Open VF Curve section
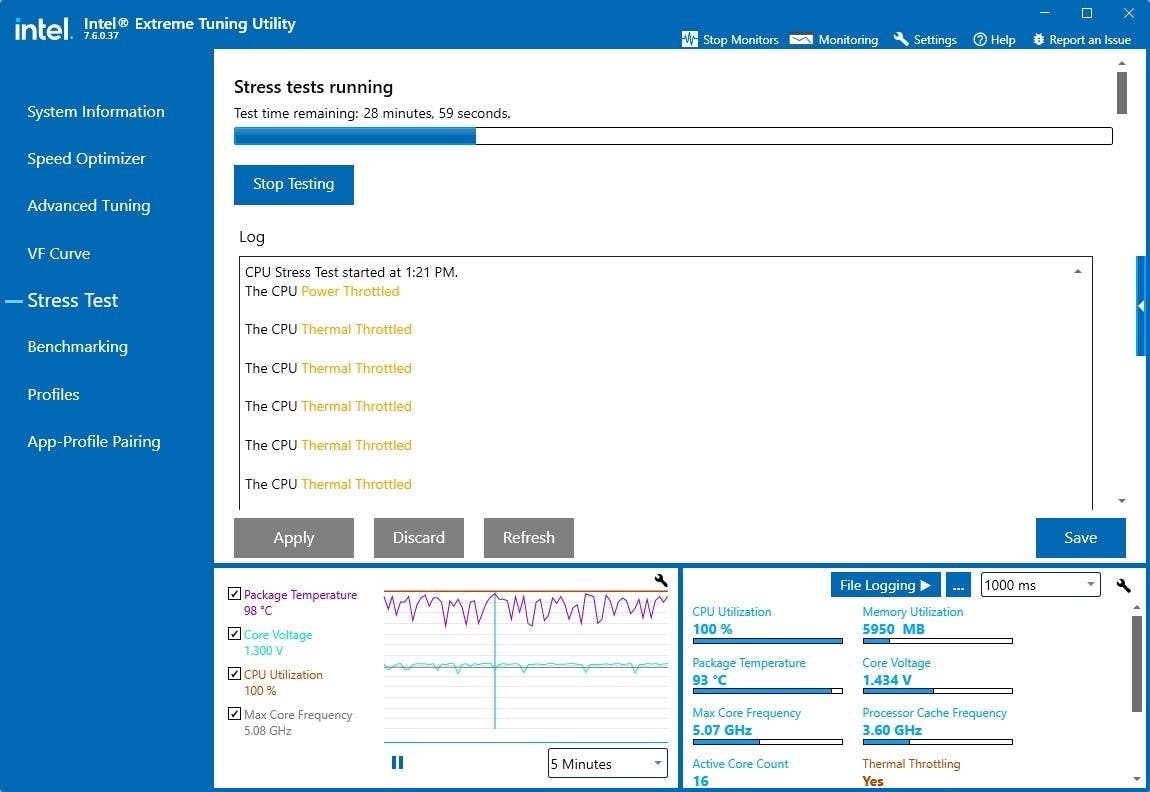This screenshot has height=792, width=1150. (x=59, y=254)
